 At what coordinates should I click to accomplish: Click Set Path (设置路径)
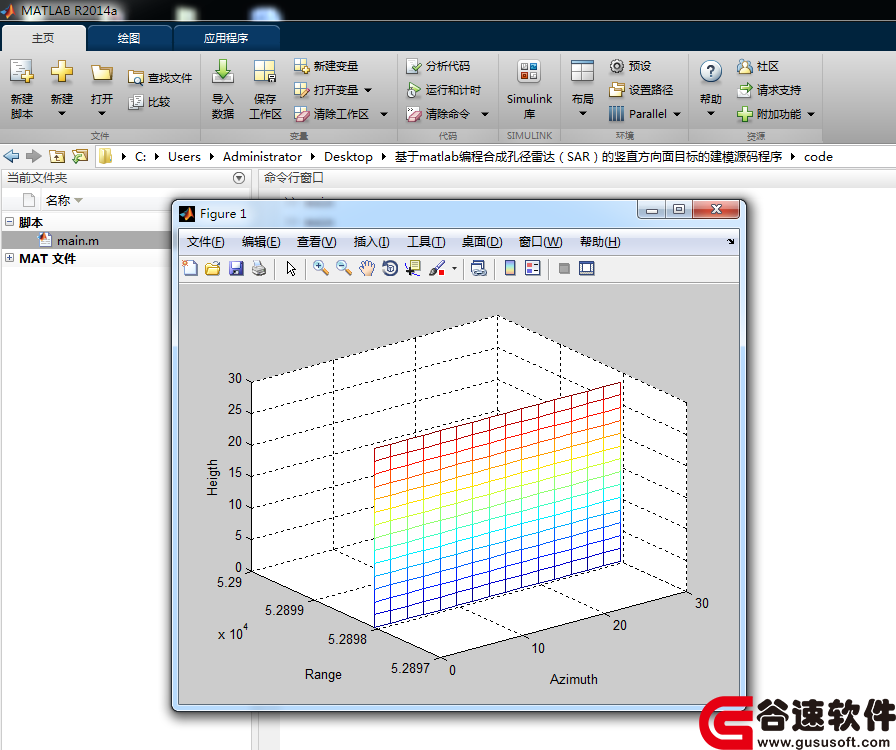[x=641, y=90]
